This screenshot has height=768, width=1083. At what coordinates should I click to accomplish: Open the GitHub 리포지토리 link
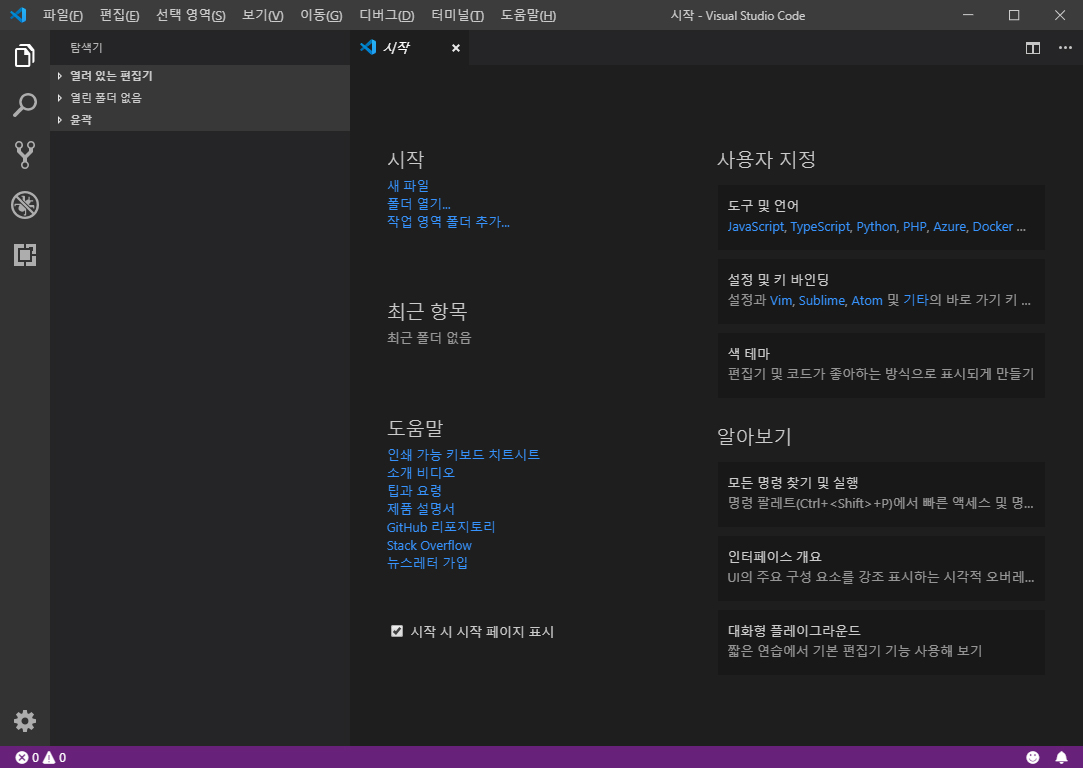[441, 527]
